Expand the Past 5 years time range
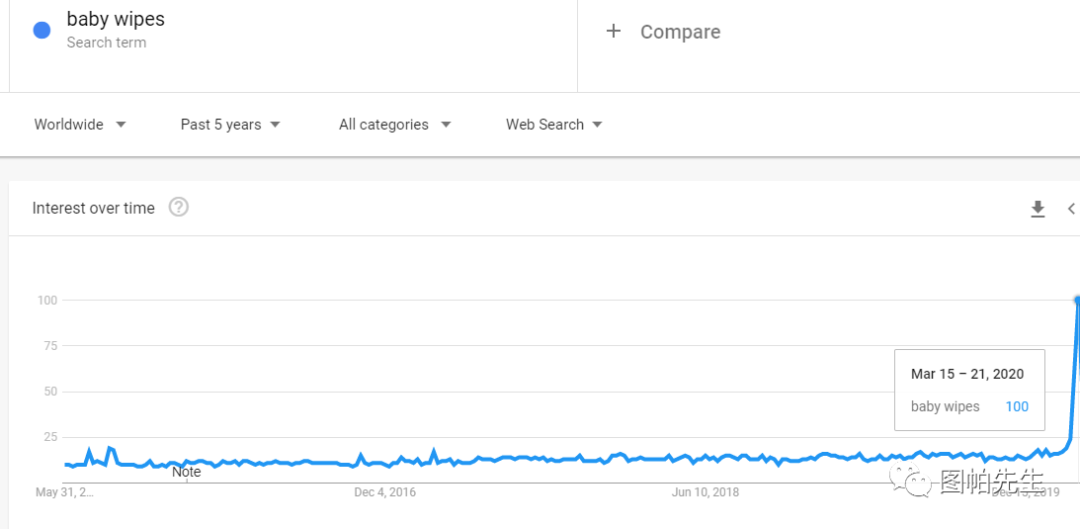1080x529 pixels. coord(230,124)
